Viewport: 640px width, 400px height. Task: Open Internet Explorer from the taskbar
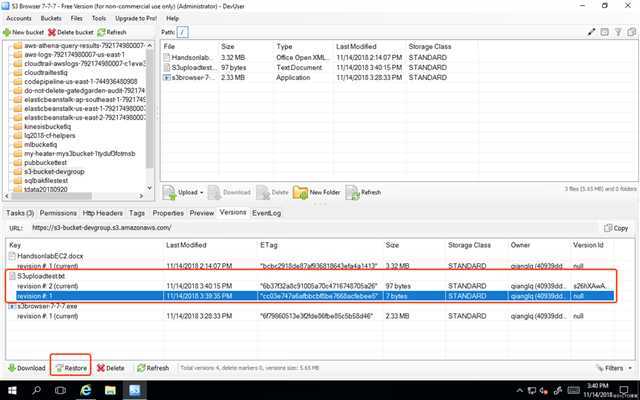point(86,390)
